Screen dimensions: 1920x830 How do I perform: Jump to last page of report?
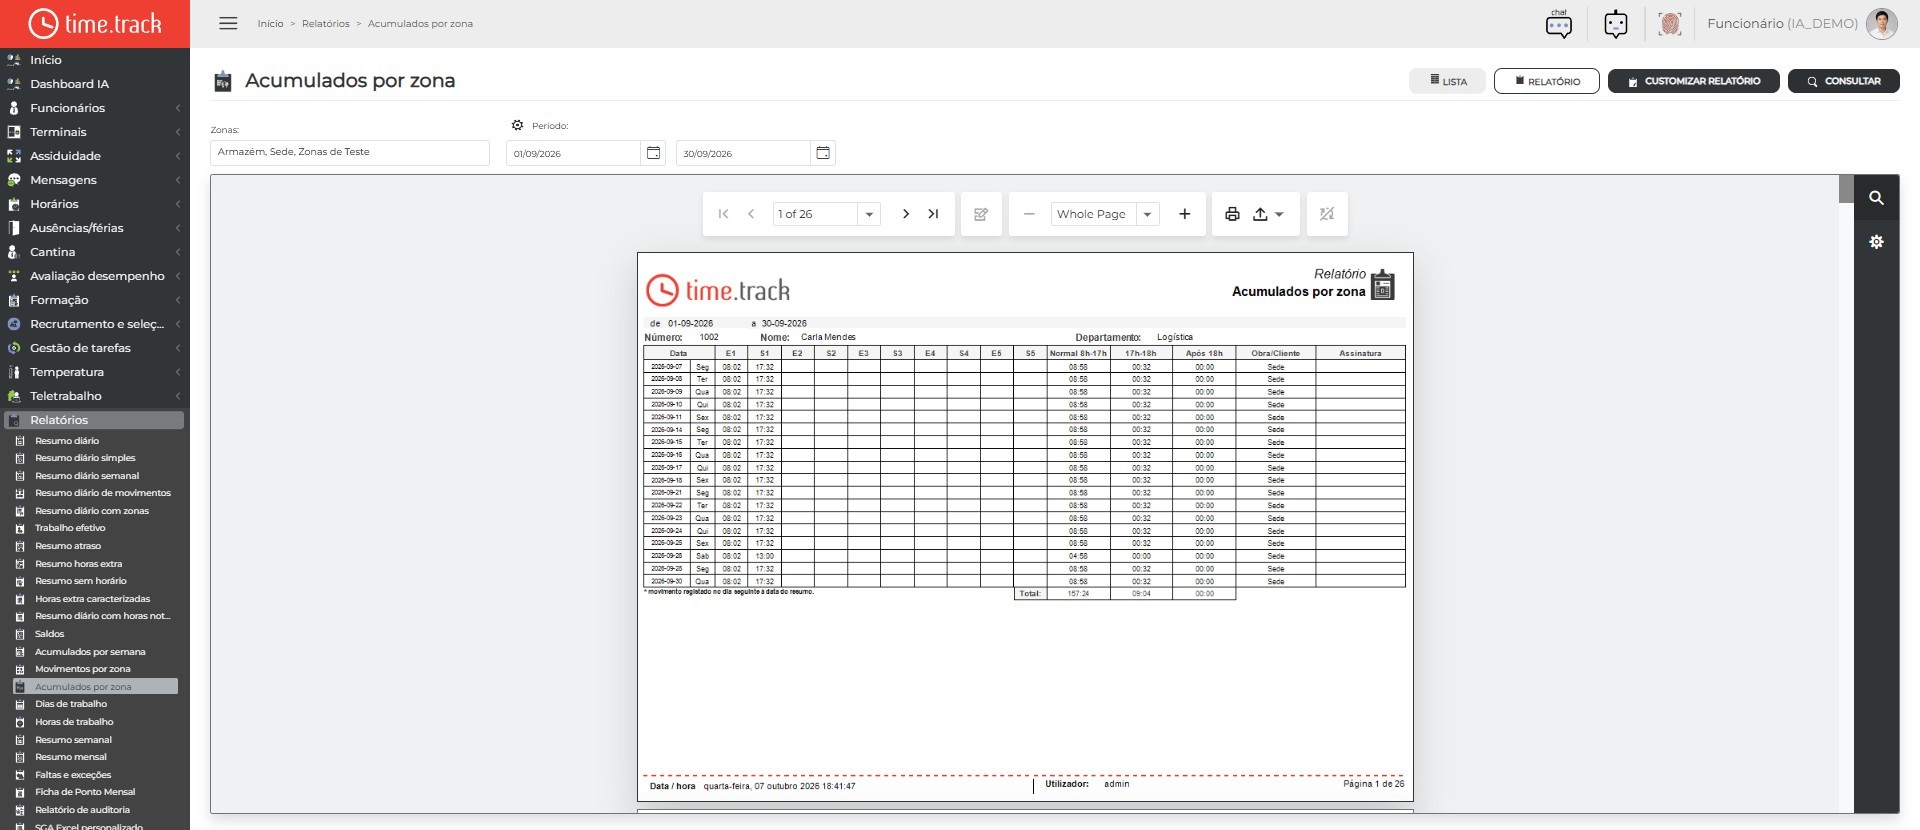(x=933, y=214)
